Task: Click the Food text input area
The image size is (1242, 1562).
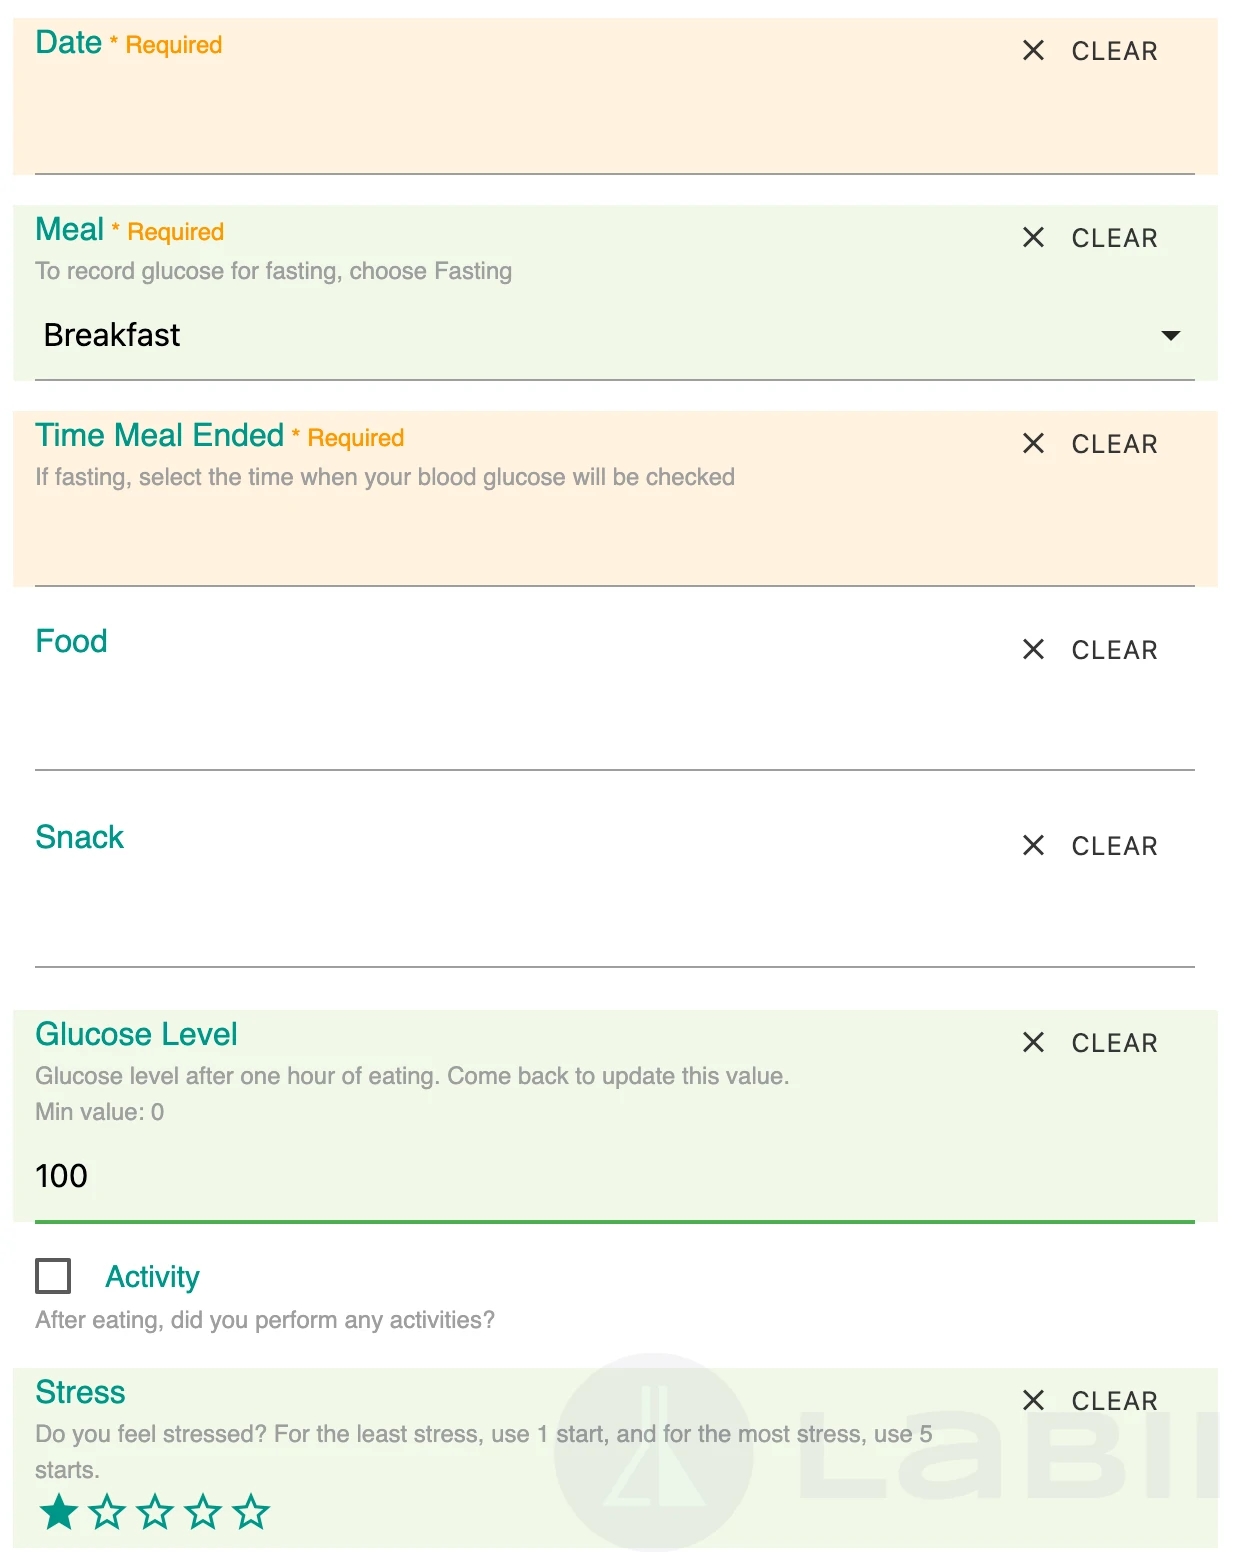Action: pos(600,725)
